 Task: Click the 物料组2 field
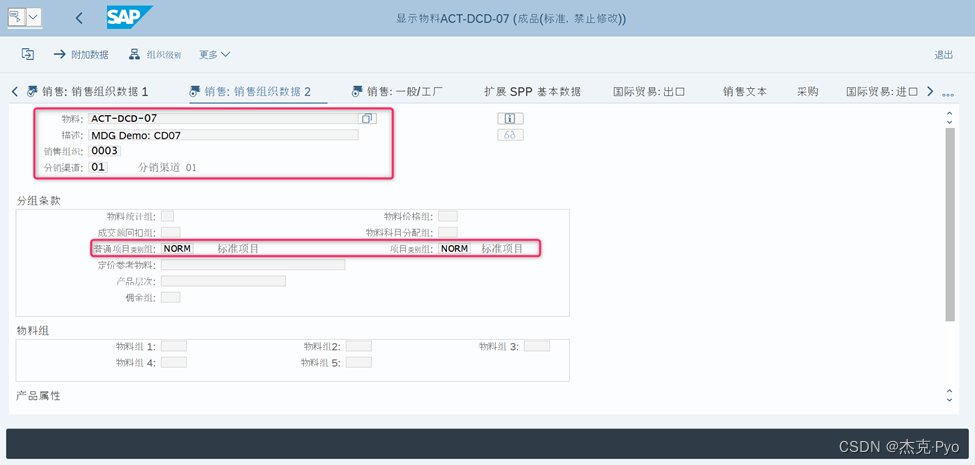[x=359, y=346]
